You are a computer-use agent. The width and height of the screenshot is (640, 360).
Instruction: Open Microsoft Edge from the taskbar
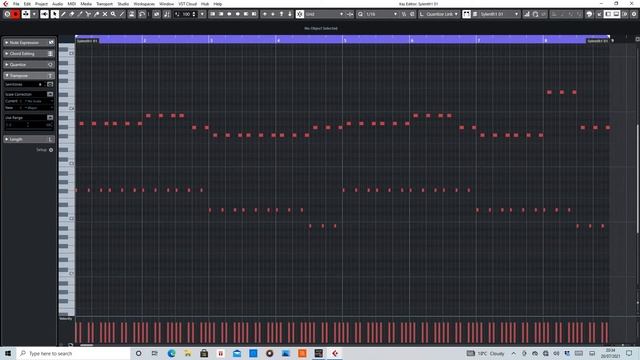[171, 353]
